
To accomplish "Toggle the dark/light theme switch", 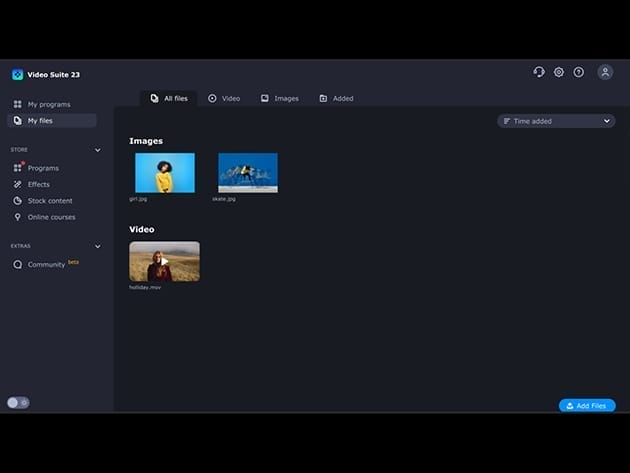I will click(x=18, y=402).
